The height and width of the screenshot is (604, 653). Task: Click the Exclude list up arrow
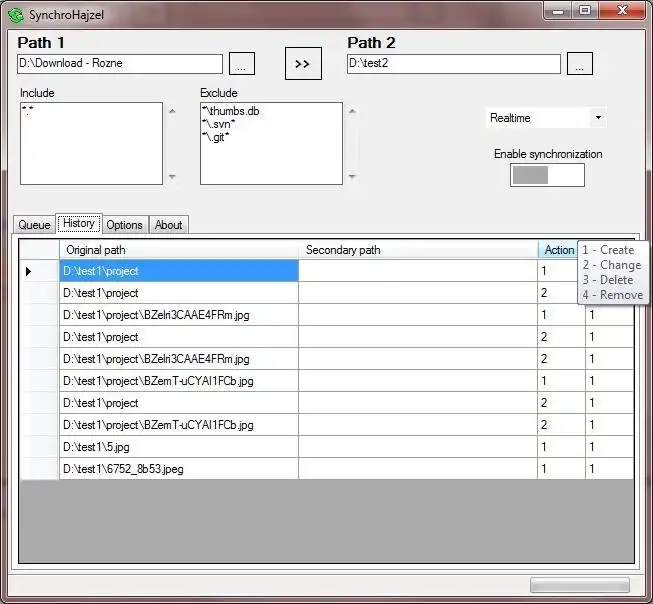coord(352,111)
